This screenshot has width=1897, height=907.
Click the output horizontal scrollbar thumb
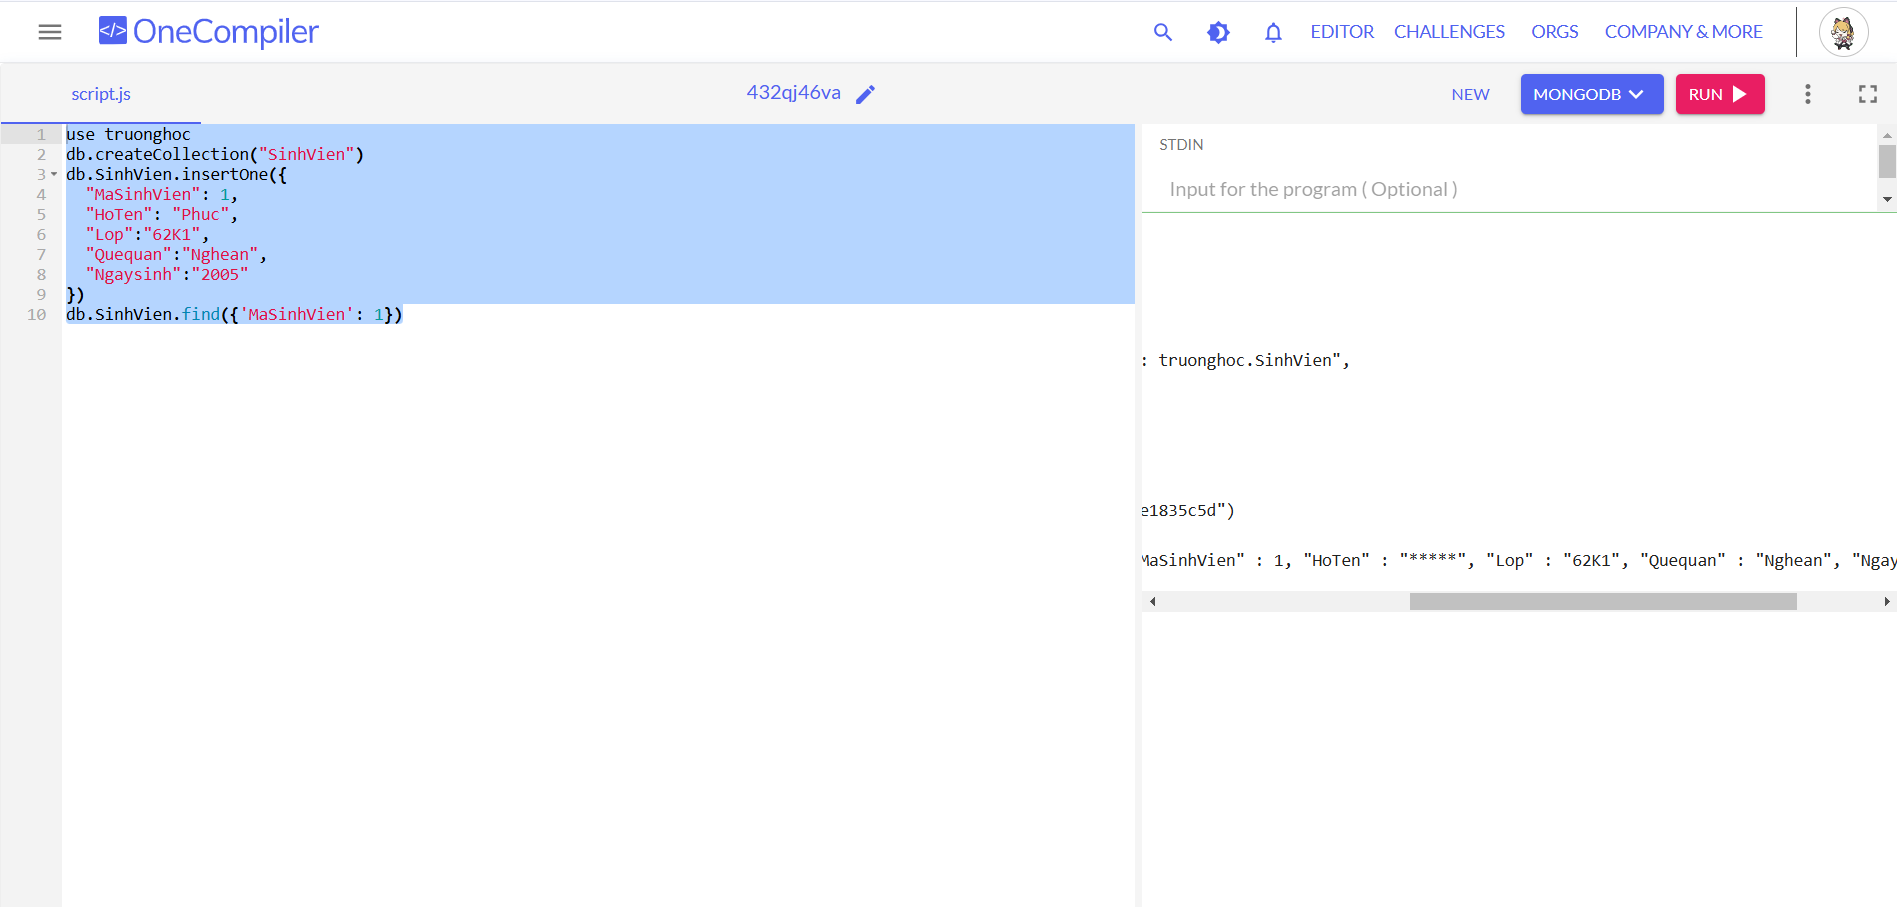tap(1602, 602)
